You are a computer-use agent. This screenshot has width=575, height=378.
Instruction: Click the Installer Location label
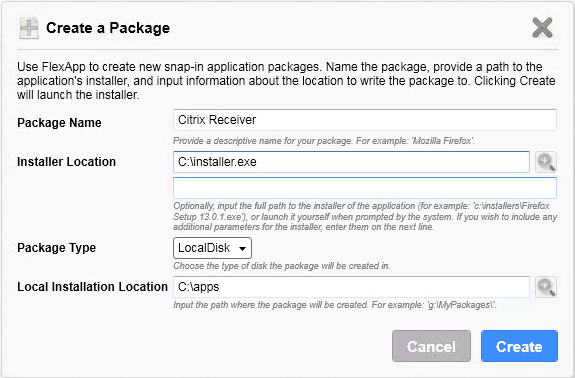(x=66, y=162)
